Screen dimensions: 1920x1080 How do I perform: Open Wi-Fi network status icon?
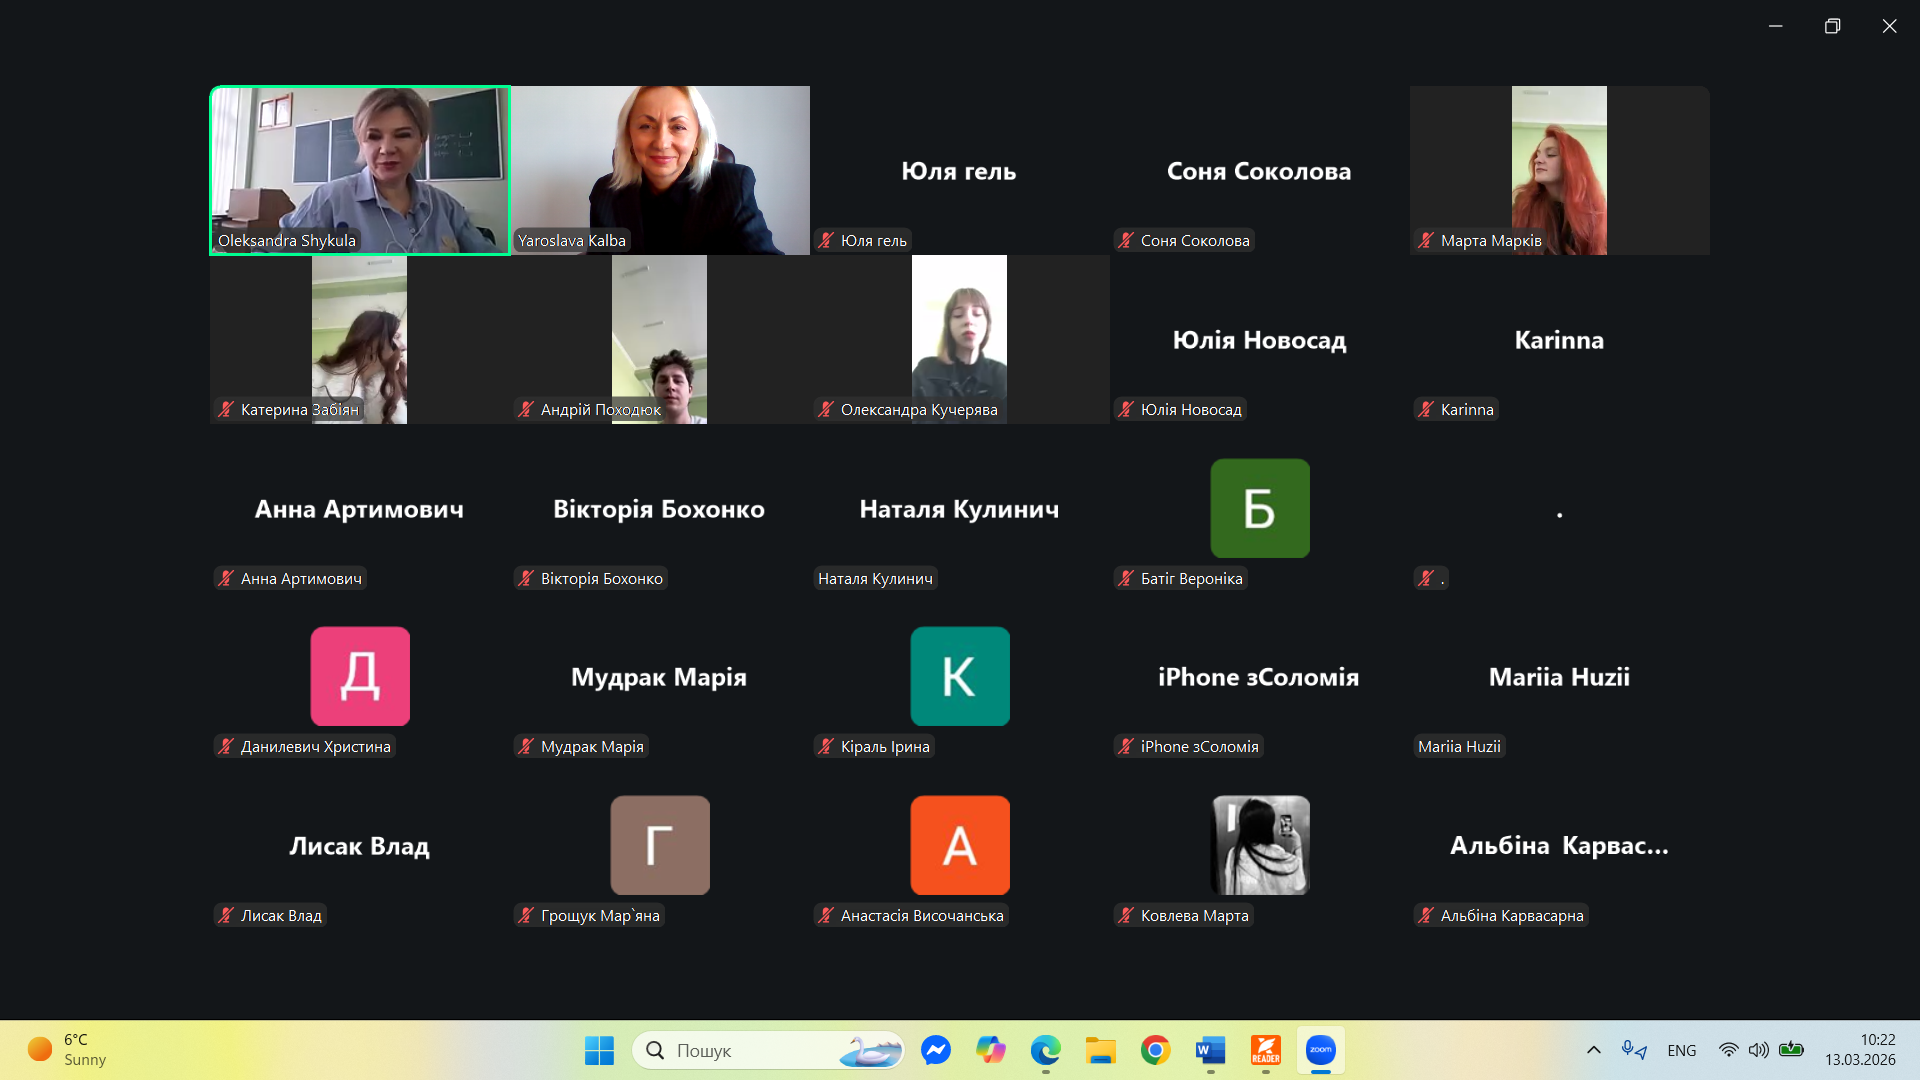1728,1050
